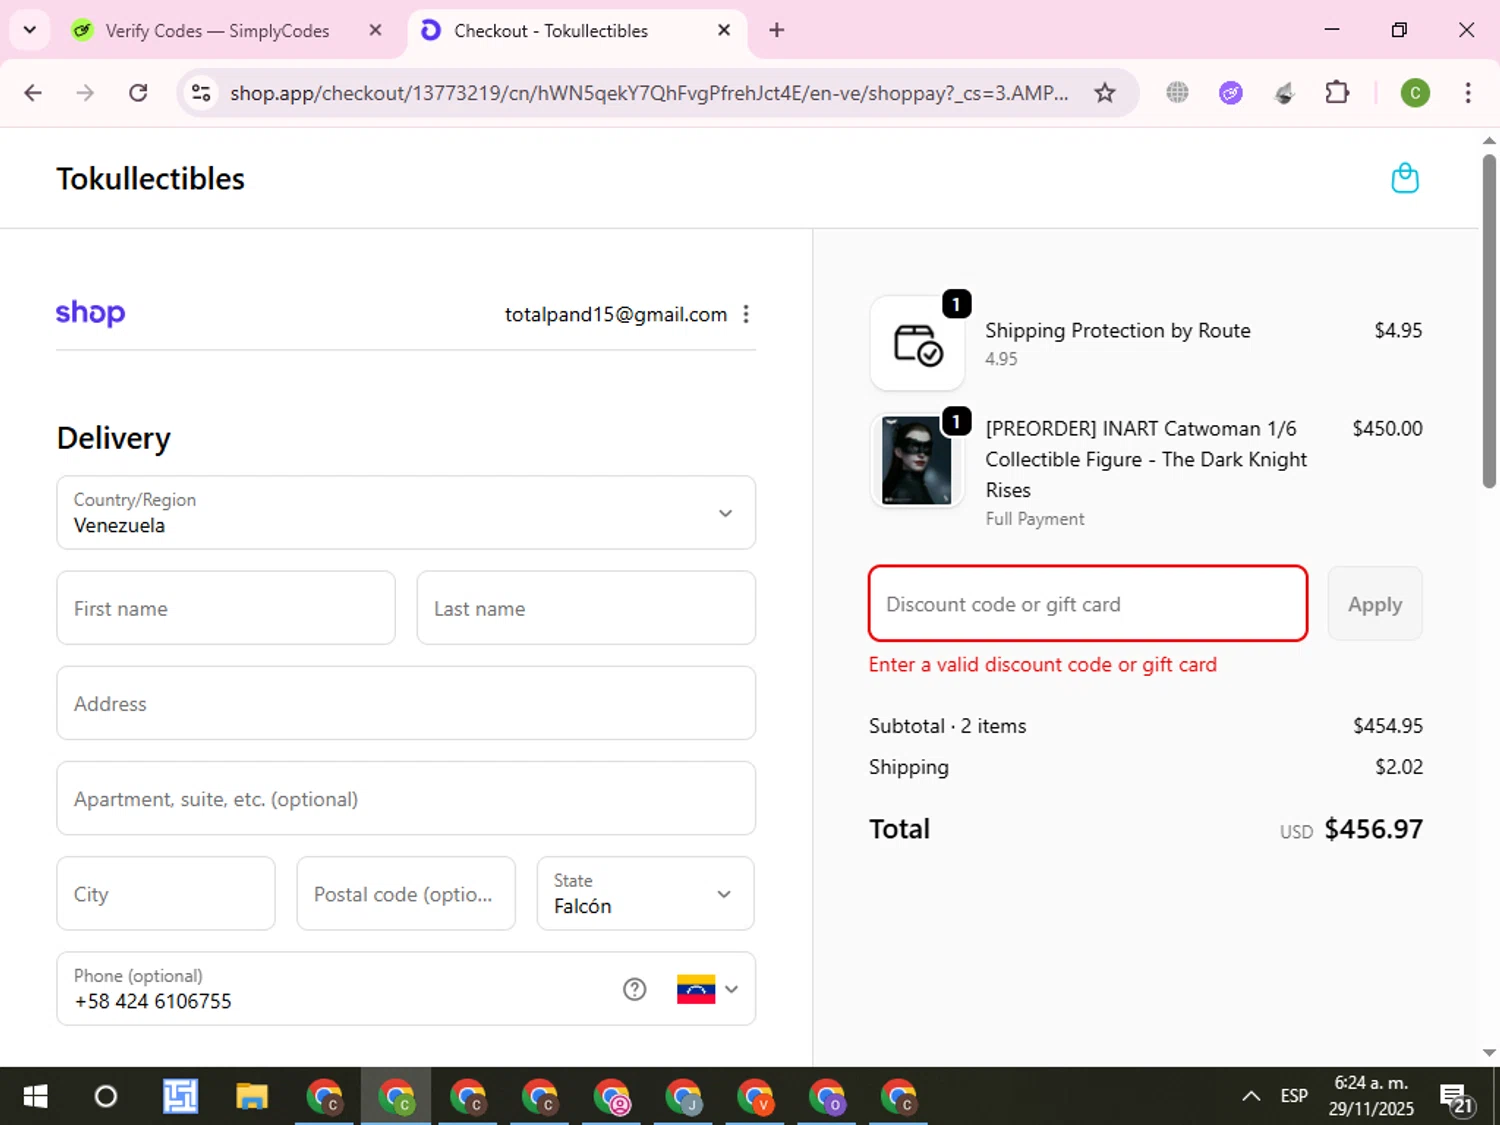Close the Verify Codes SimplyCodes tab
1500x1125 pixels.
(375, 30)
